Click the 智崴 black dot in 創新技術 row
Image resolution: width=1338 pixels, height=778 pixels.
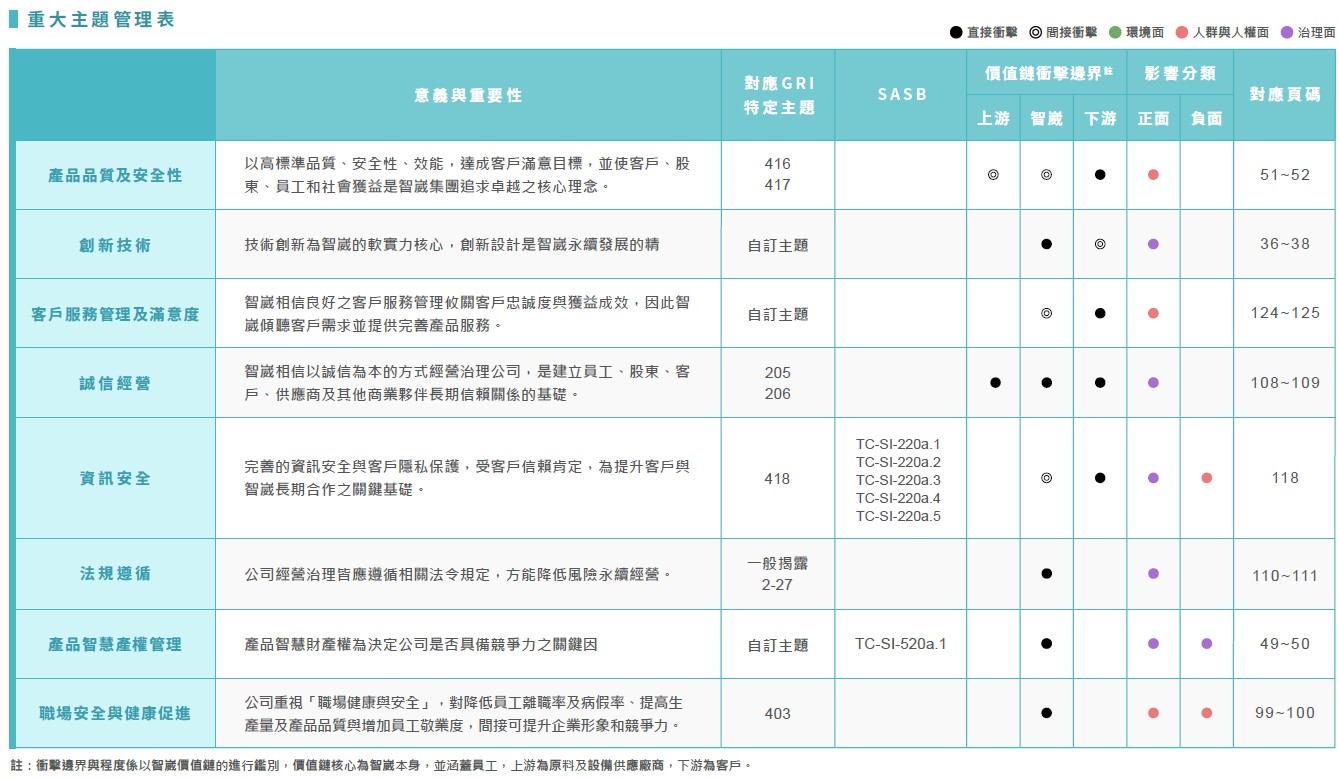pos(1046,244)
